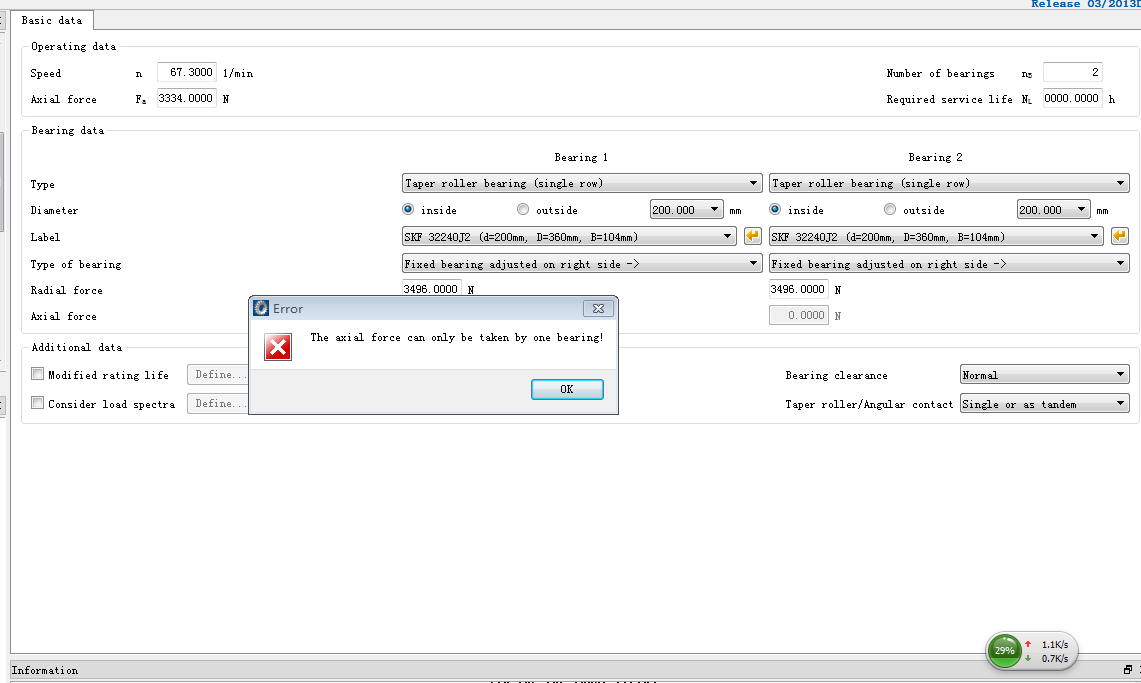Click the Bearing 2 yellow arrow search icon

click(1119, 236)
